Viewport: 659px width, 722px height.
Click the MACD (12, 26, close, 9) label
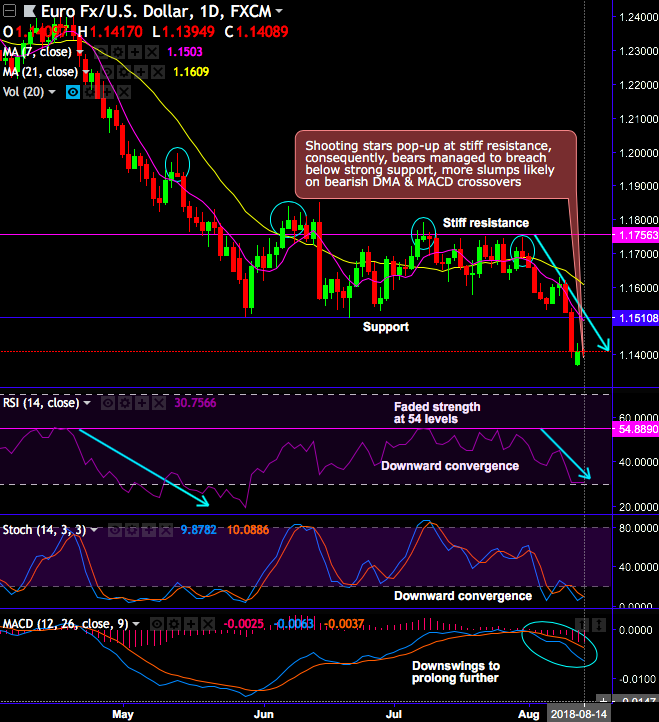(65, 624)
